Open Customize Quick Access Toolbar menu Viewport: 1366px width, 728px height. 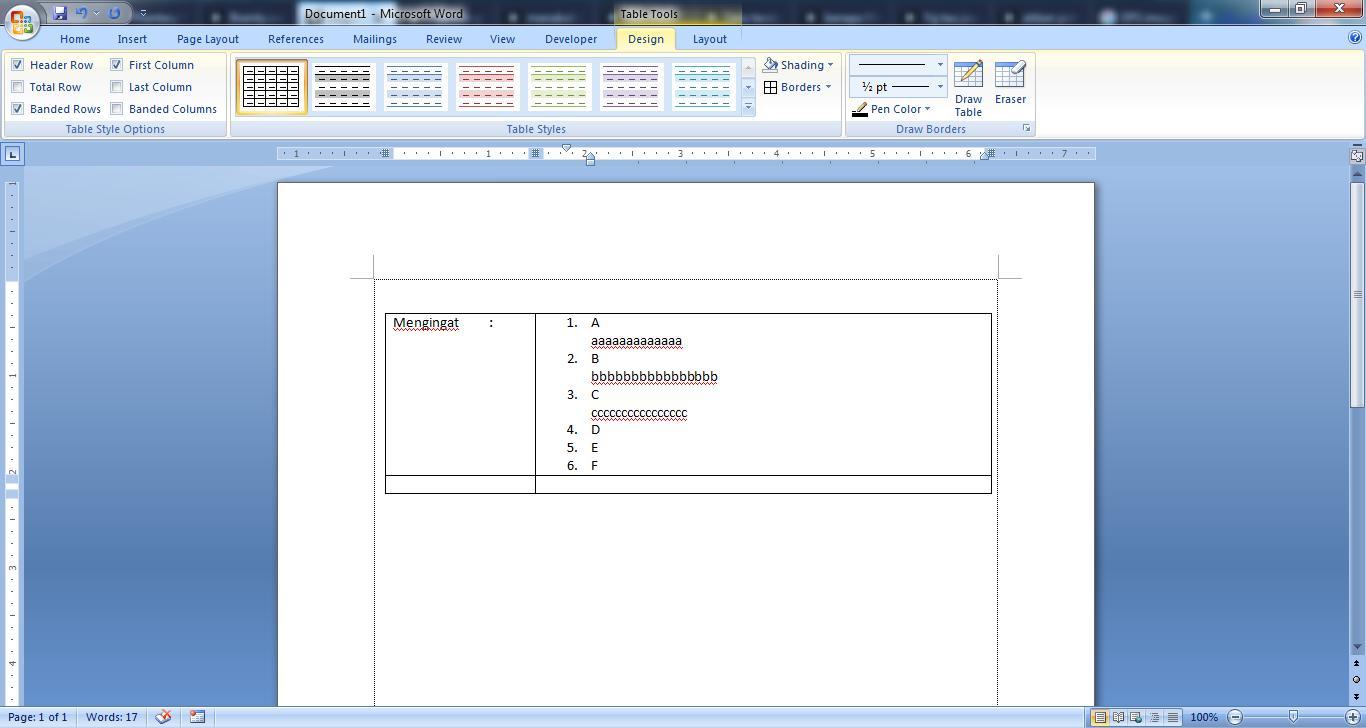click(x=143, y=13)
